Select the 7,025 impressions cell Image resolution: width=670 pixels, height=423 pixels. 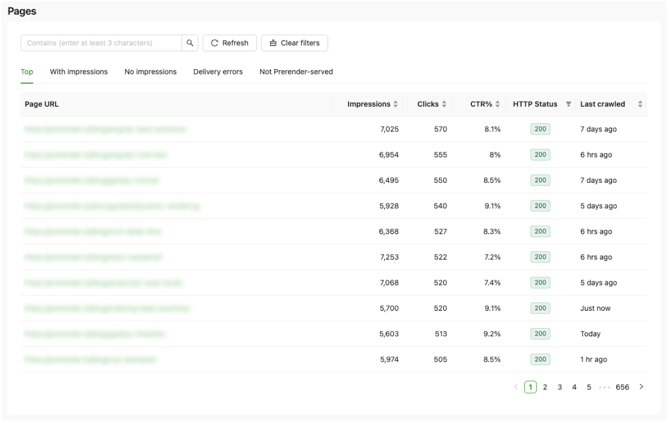coord(389,129)
